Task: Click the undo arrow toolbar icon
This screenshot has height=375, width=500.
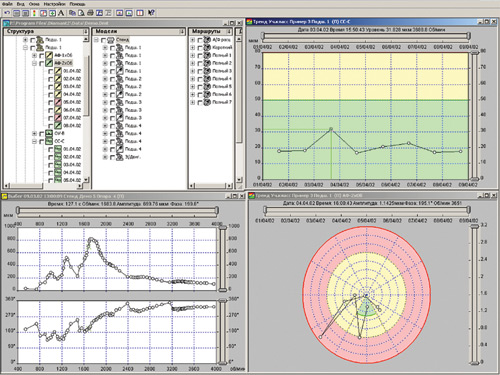Action: (x=7, y=13)
